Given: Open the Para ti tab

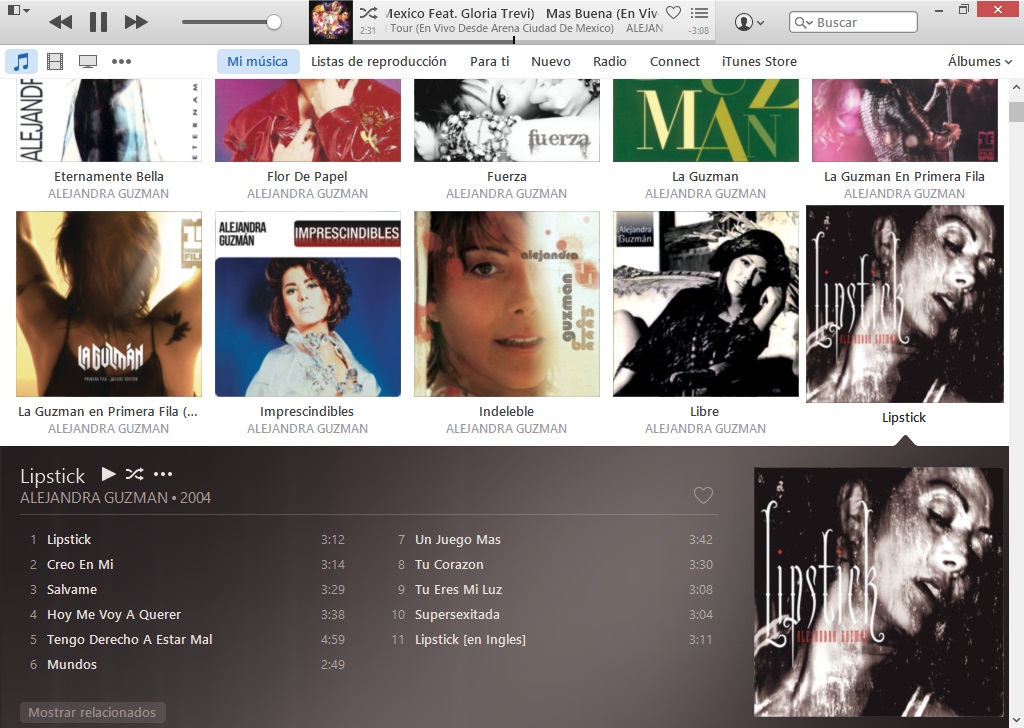Looking at the screenshot, I should point(490,61).
